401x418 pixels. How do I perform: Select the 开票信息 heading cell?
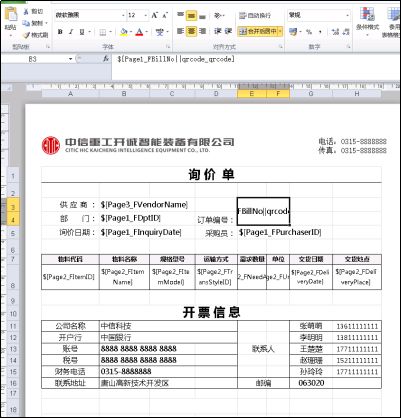211,312
